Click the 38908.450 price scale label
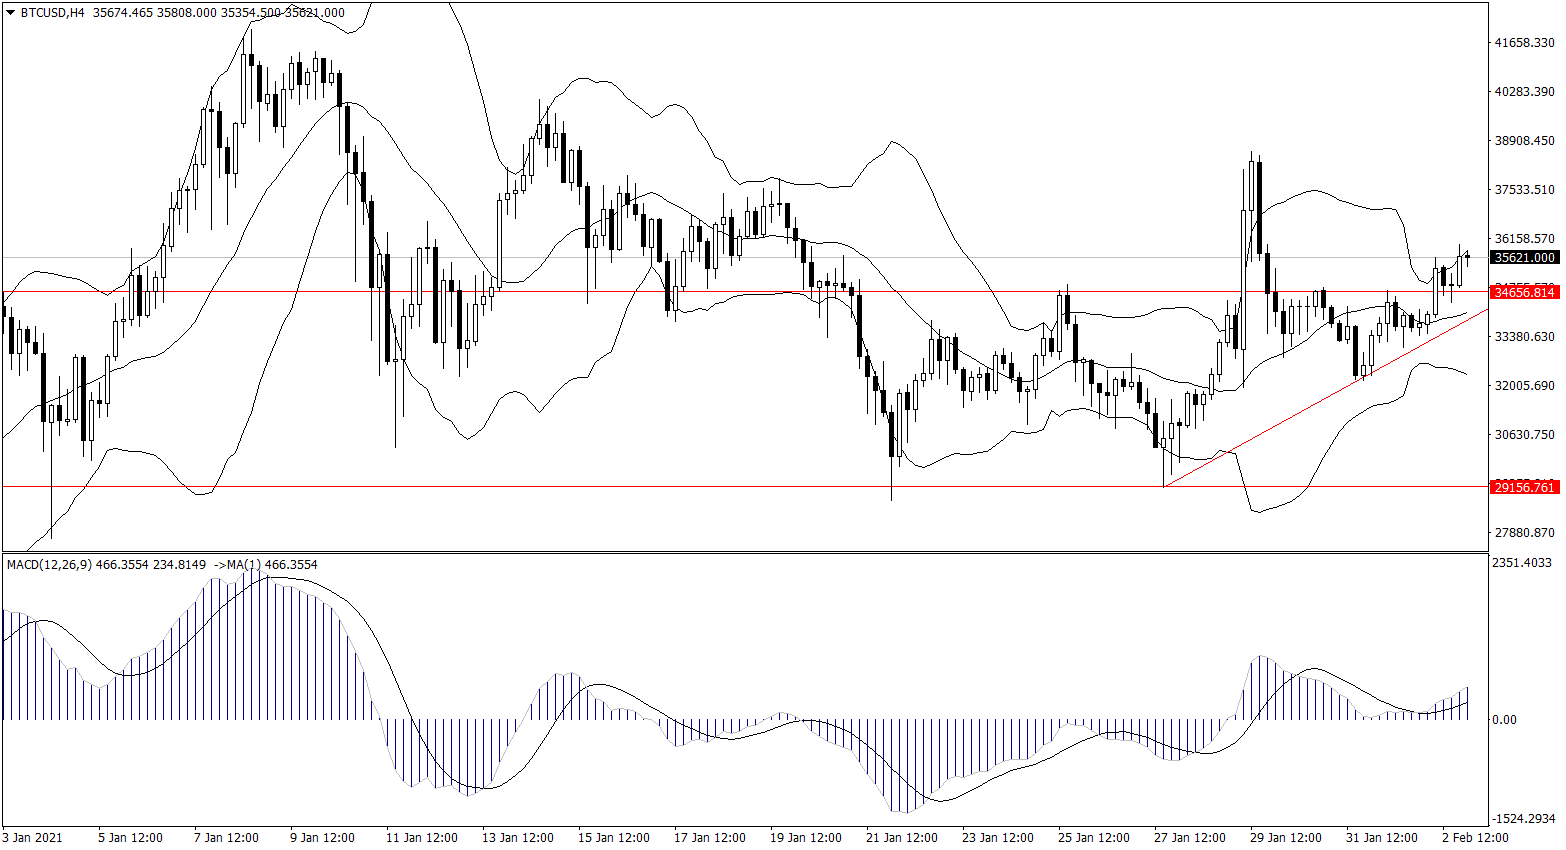 (1524, 141)
